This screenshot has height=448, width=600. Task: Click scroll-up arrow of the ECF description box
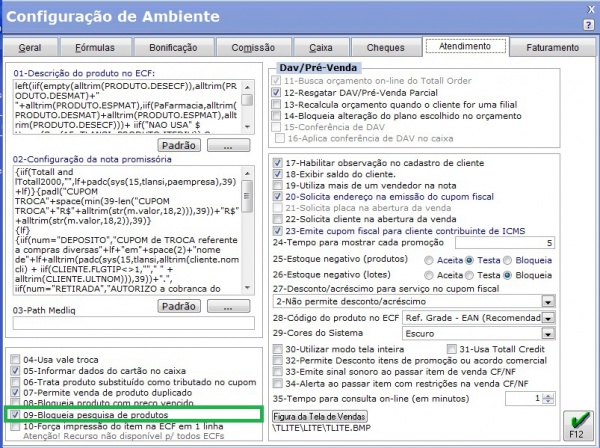pyautogui.click(x=248, y=87)
